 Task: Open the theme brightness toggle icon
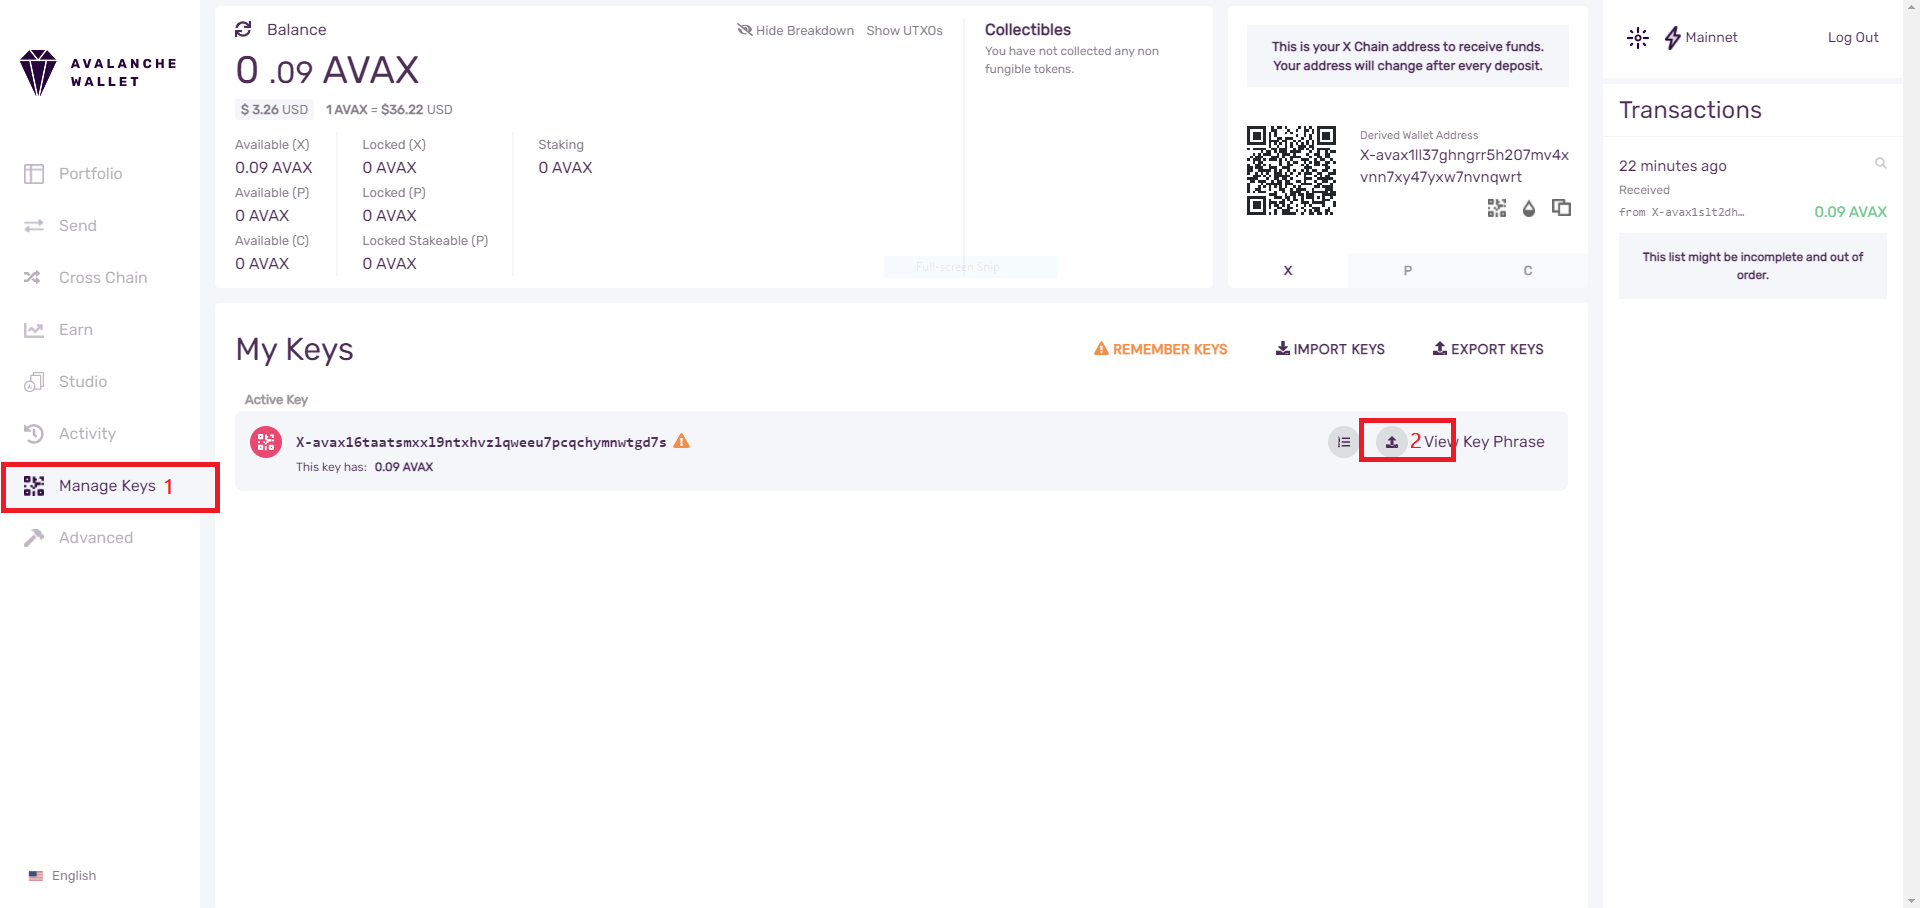[1638, 37]
